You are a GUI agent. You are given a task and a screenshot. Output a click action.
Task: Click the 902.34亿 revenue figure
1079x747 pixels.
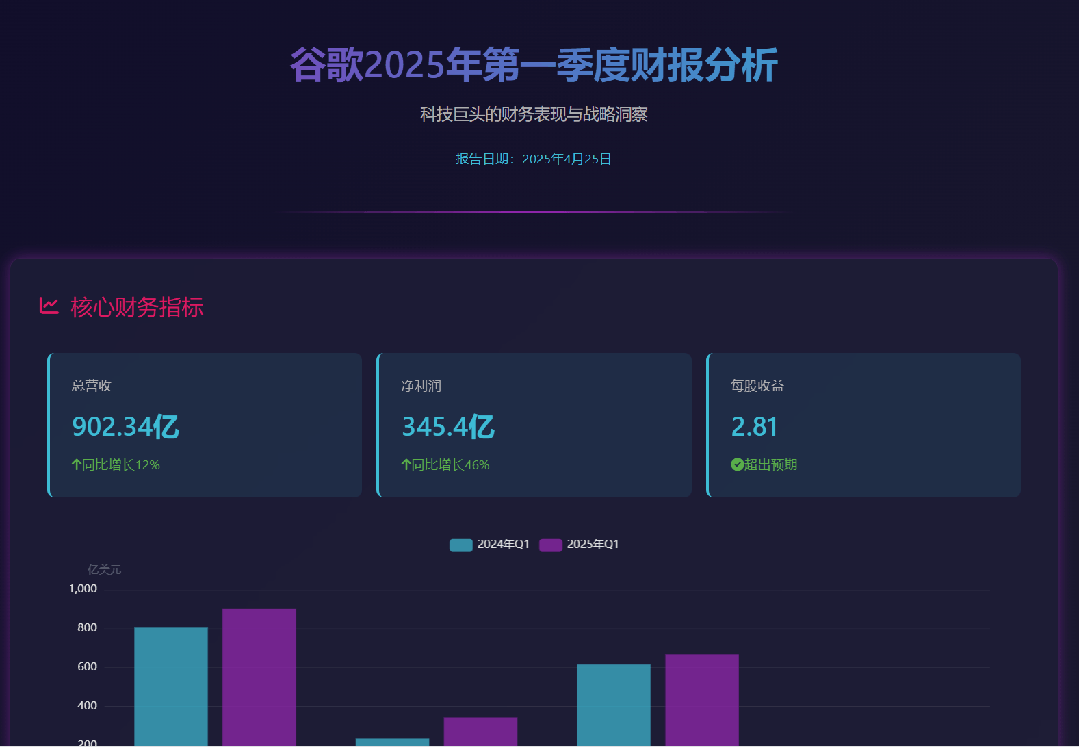[x=124, y=426]
